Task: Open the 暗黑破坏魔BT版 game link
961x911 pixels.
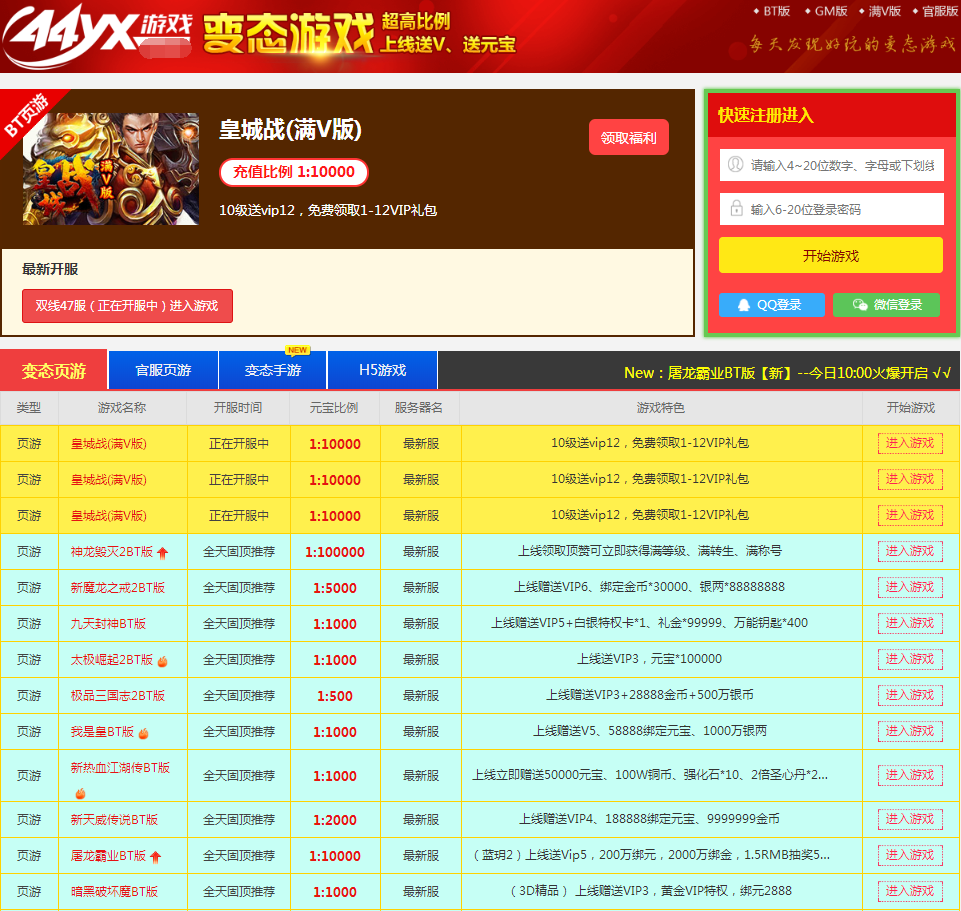Action: [114, 892]
